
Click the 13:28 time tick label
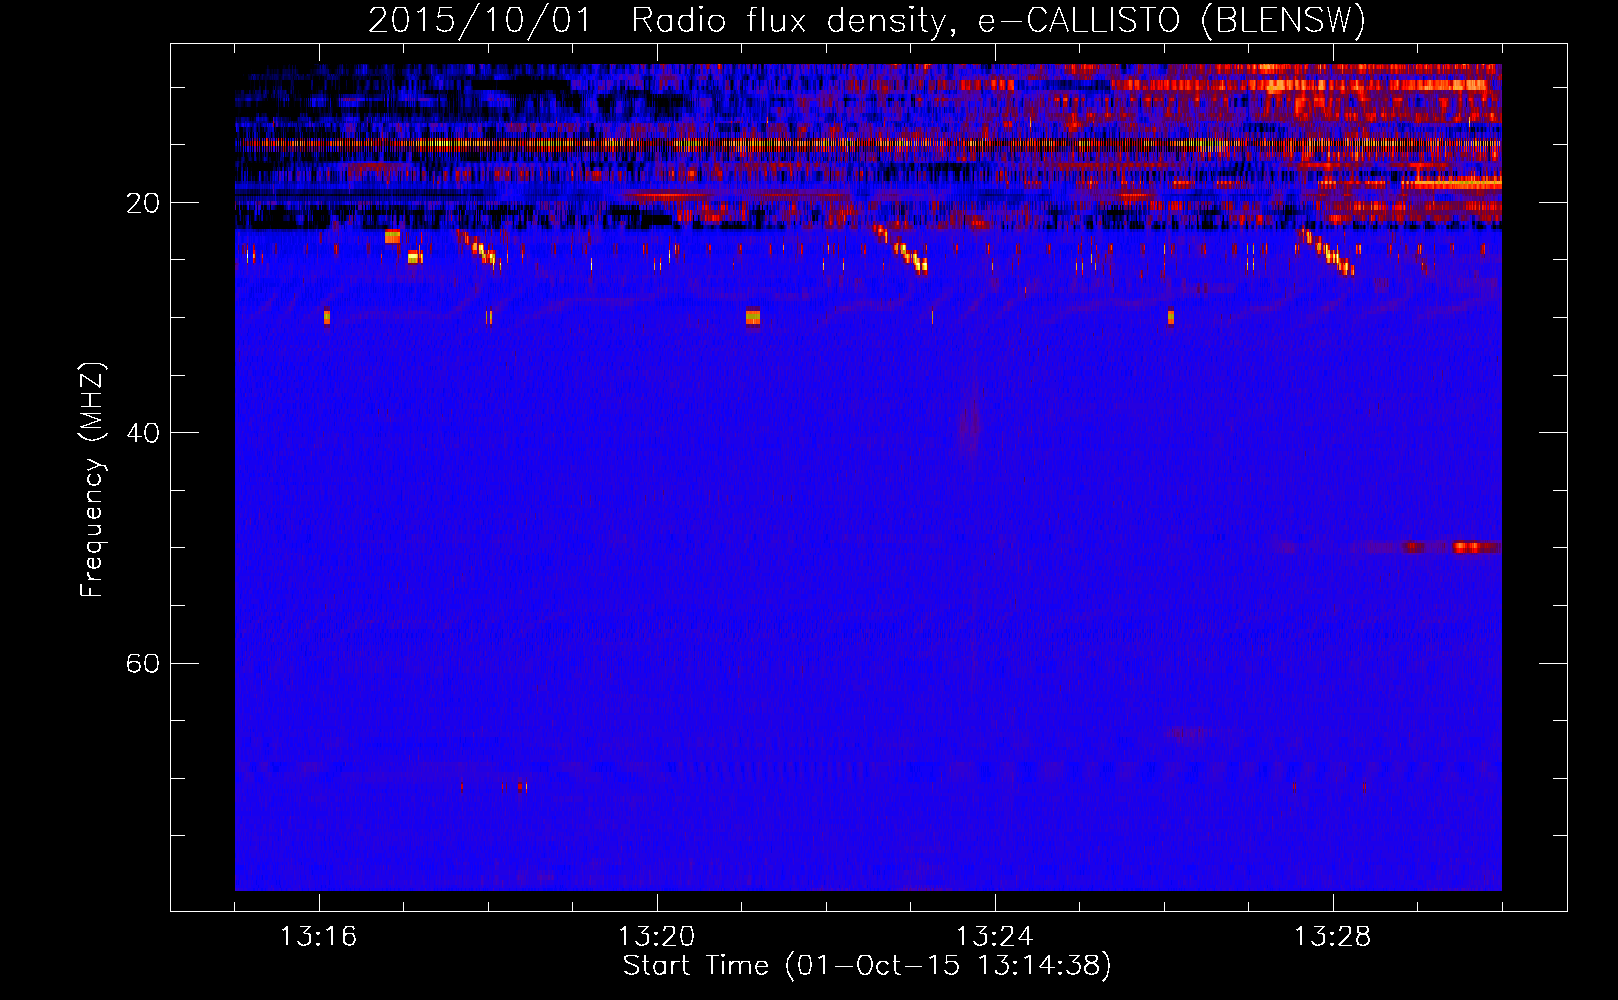(1332, 937)
